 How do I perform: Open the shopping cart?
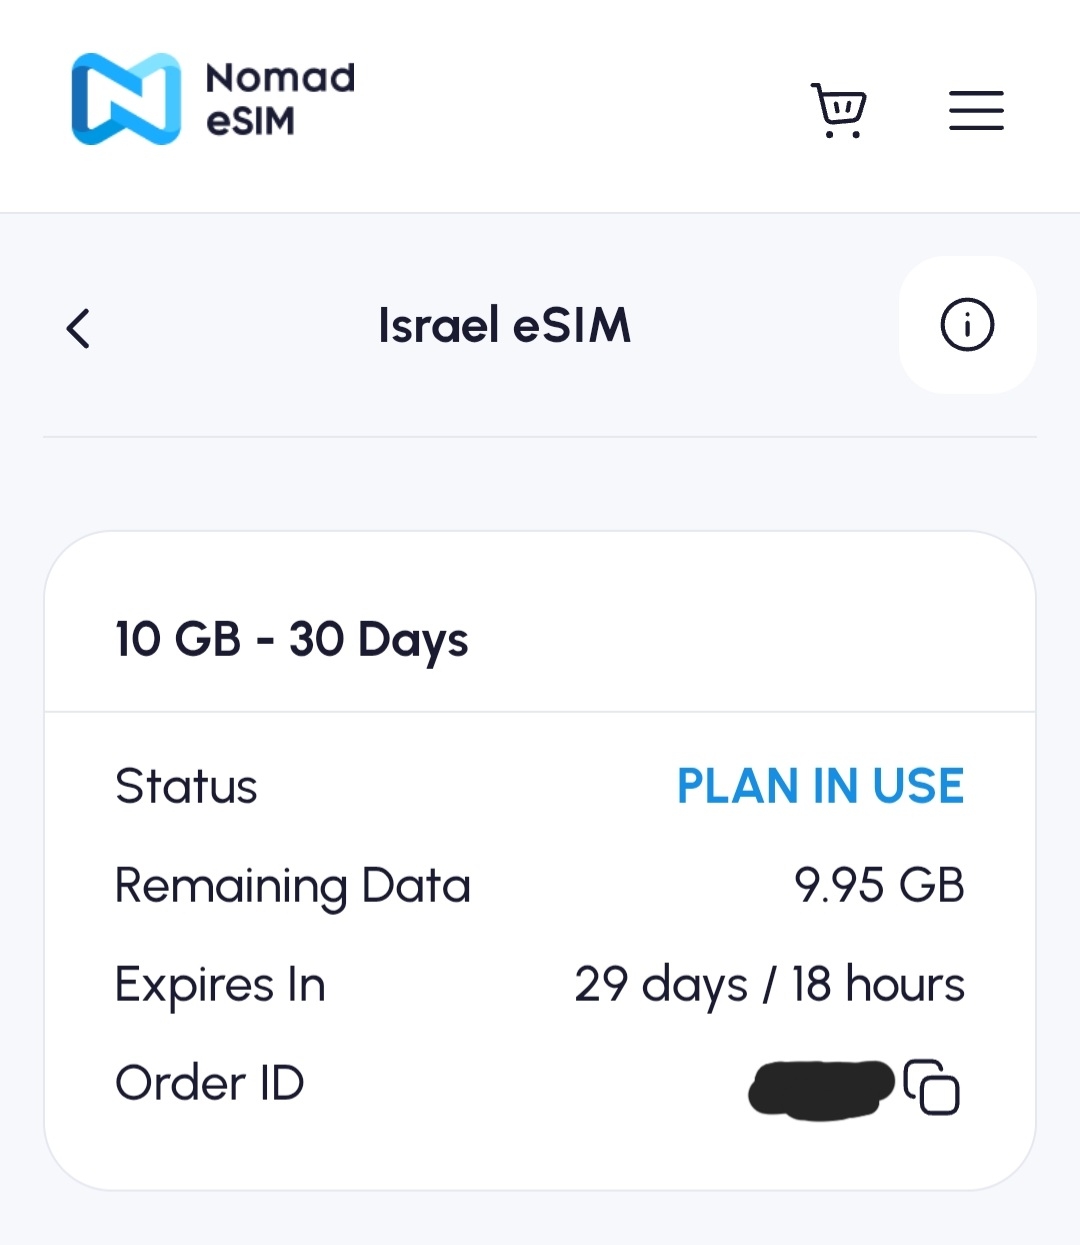[x=838, y=109]
